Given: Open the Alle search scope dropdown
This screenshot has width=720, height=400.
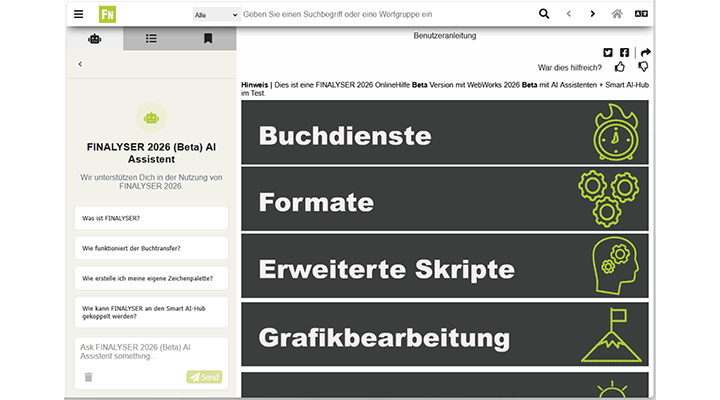Looking at the screenshot, I should coord(216,15).
